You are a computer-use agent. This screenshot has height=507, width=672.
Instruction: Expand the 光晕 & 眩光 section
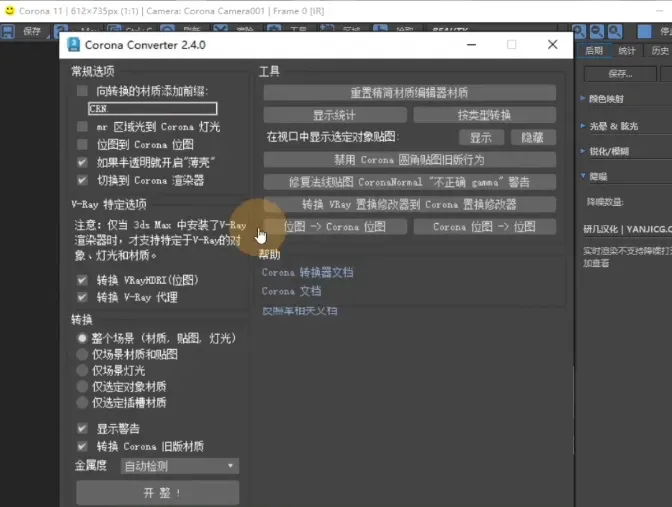[x=583, y=126]
